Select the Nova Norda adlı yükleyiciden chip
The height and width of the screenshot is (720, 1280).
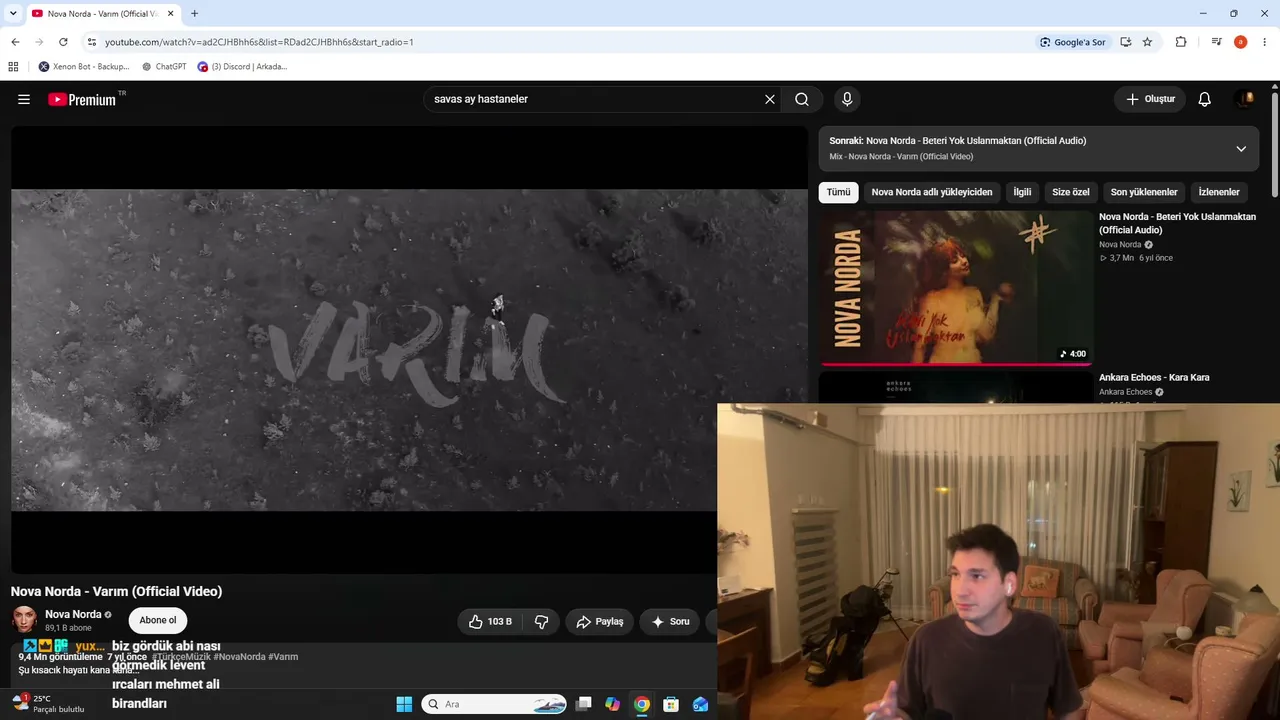[x=932, y=192]
